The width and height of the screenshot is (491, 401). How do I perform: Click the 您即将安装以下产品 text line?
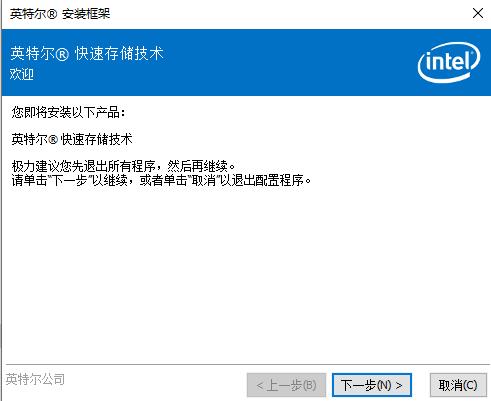[x=68, y=112]
